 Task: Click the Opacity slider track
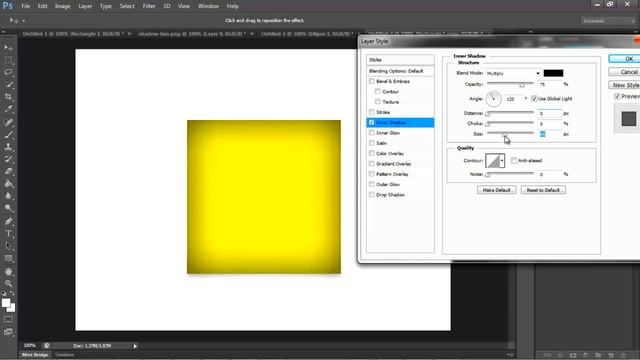point(510,84)
